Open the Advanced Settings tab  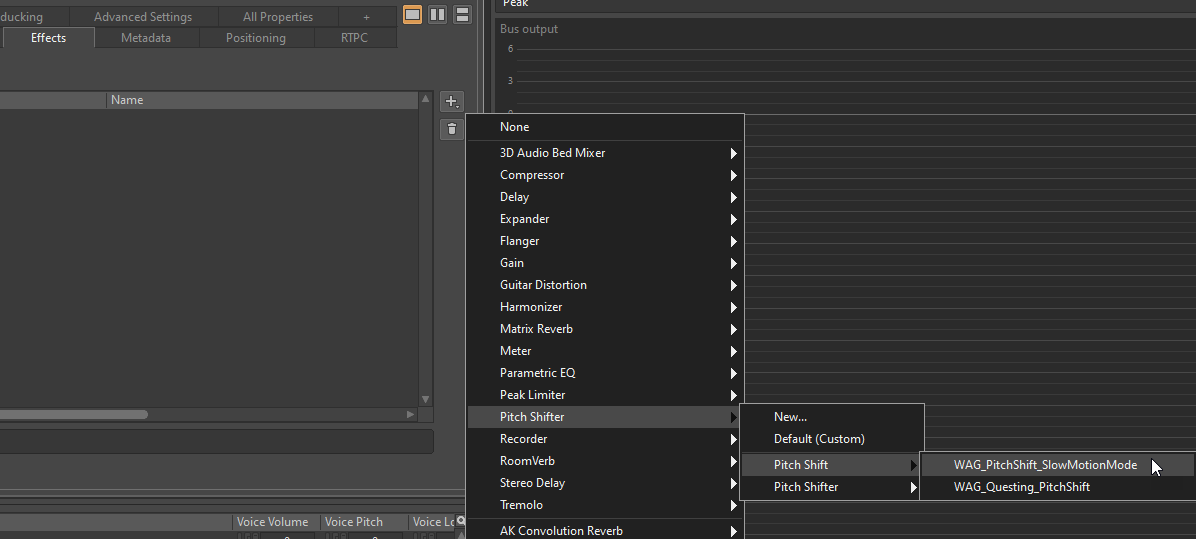point(143,17)
